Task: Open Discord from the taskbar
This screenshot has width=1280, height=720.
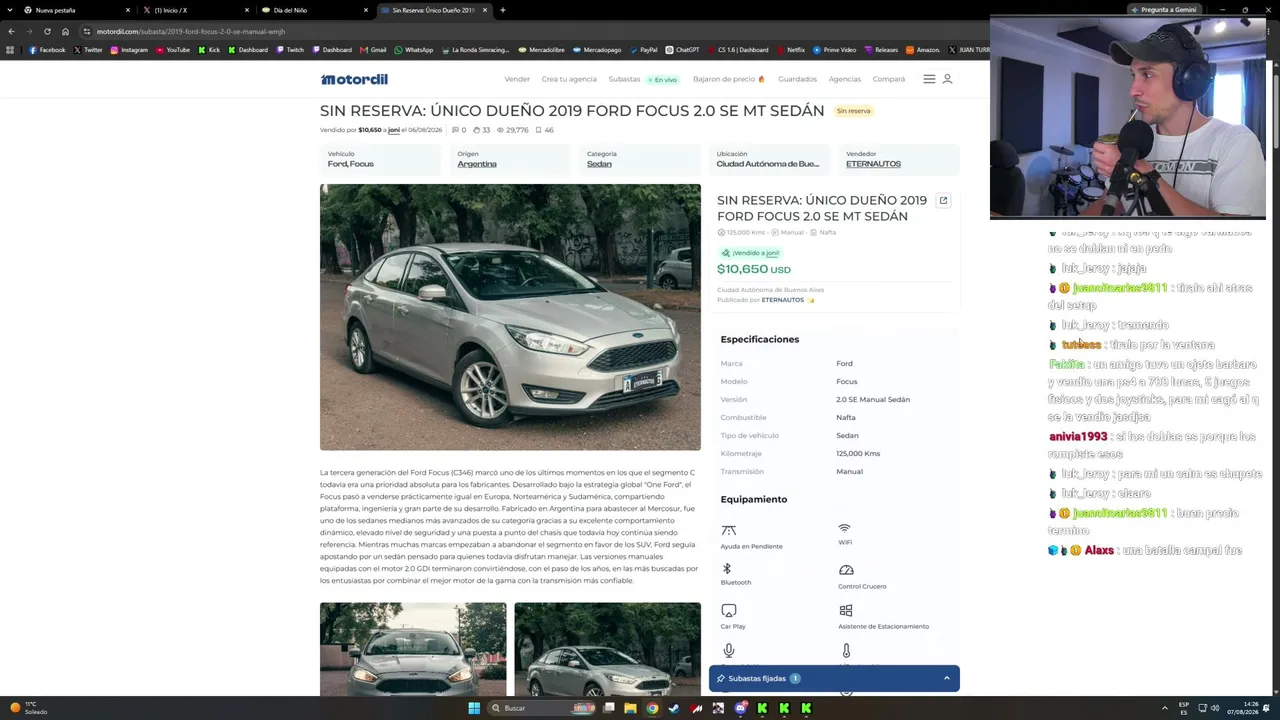Action: coord(740,708)
